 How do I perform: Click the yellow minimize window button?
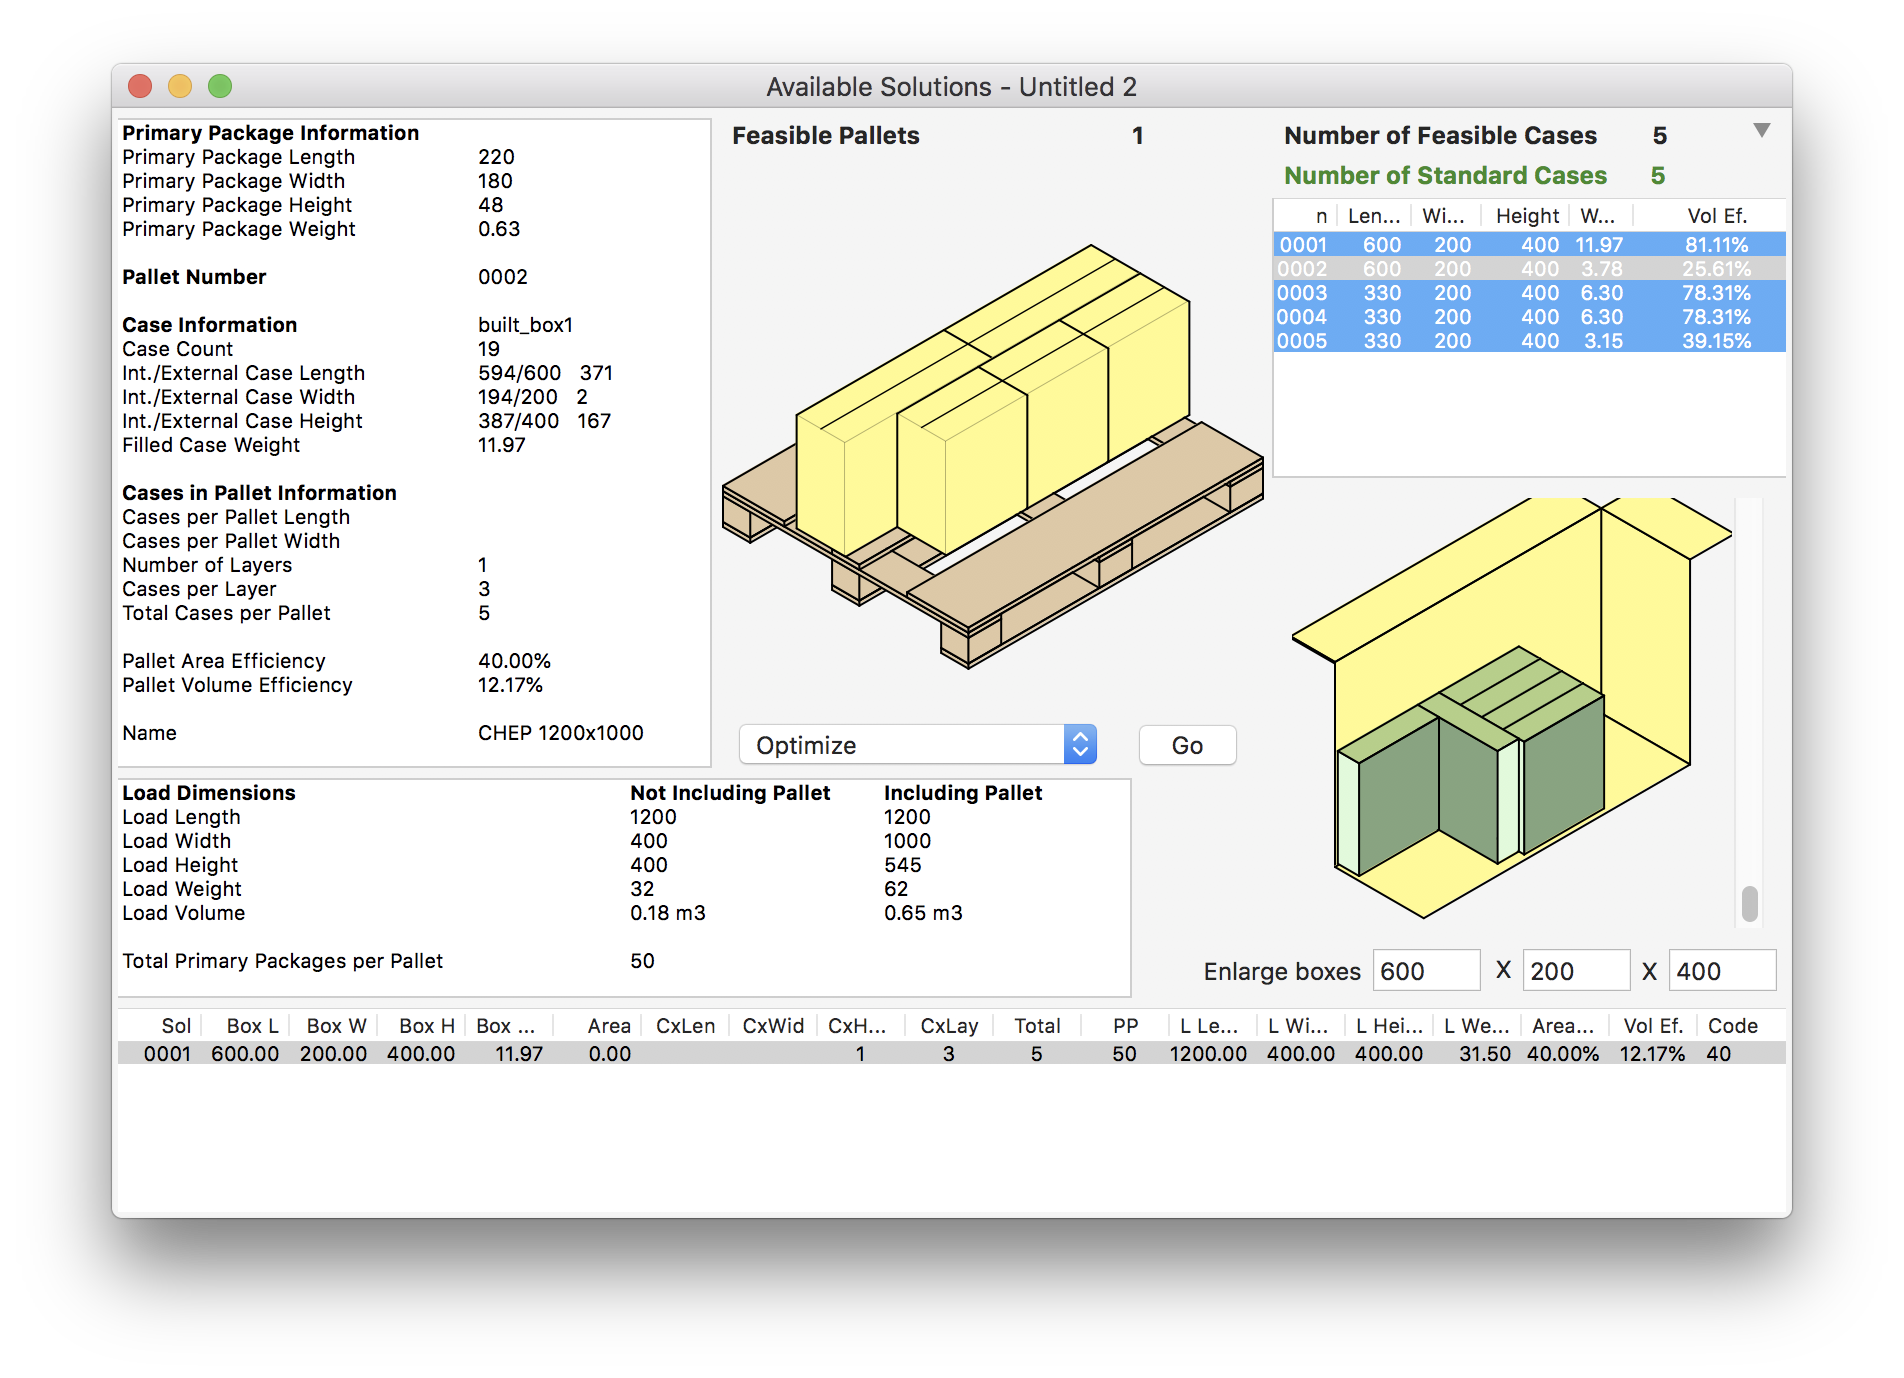(180, 86)
